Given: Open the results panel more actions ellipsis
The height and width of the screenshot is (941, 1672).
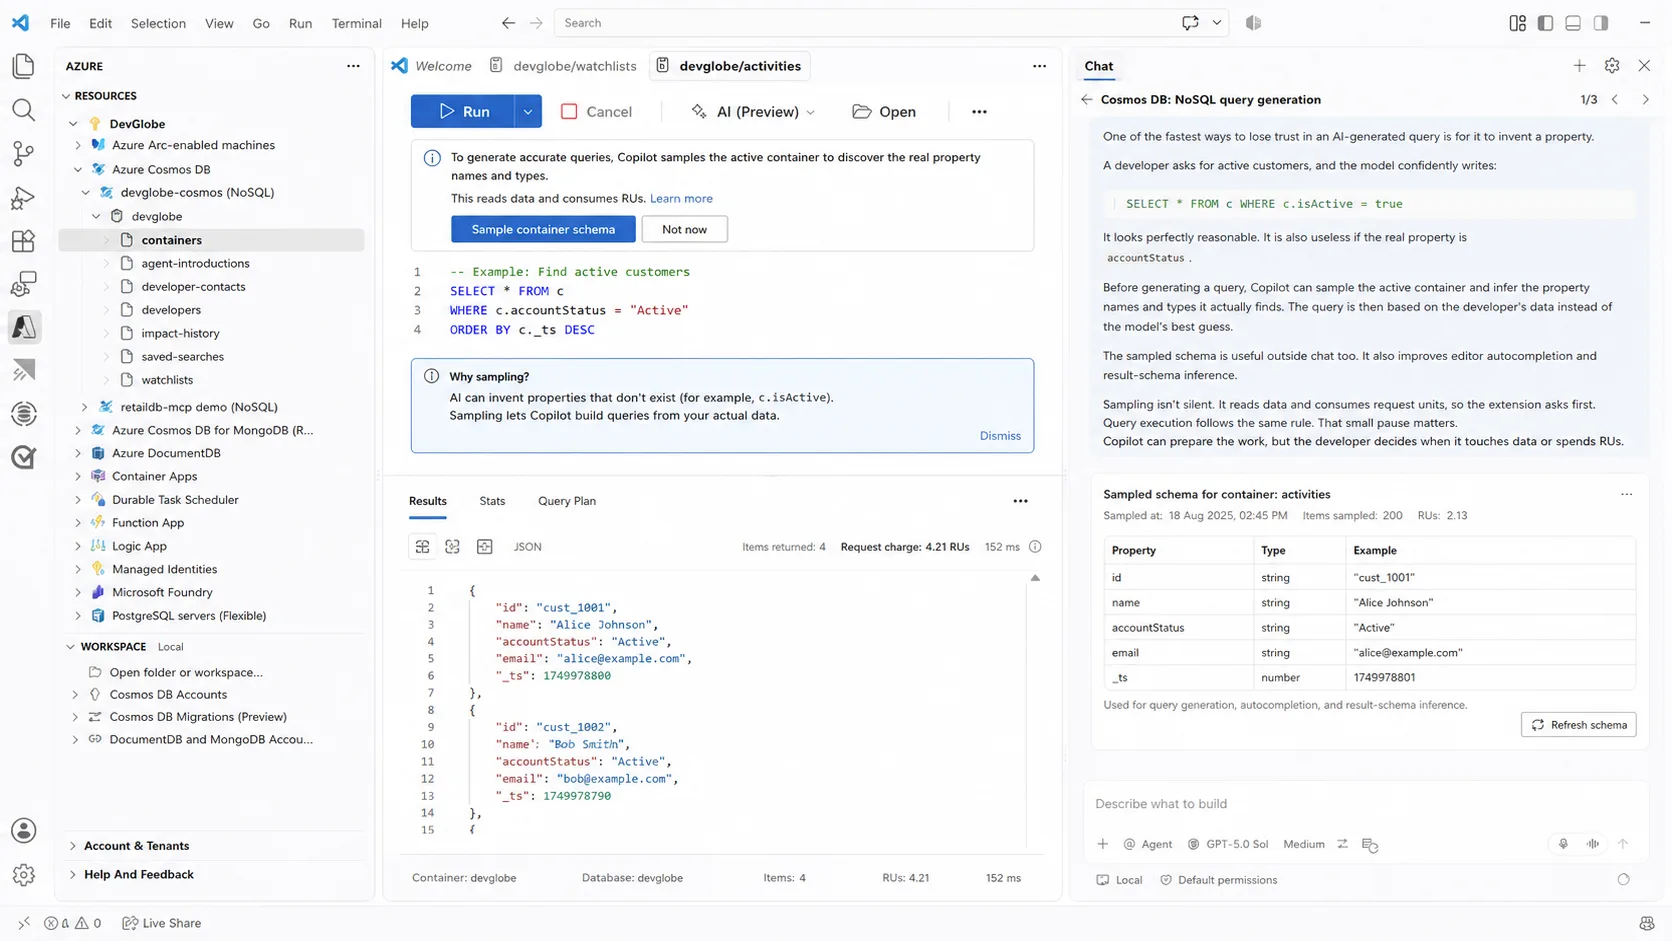Looking at the screenshot, I should point(1020,501).
